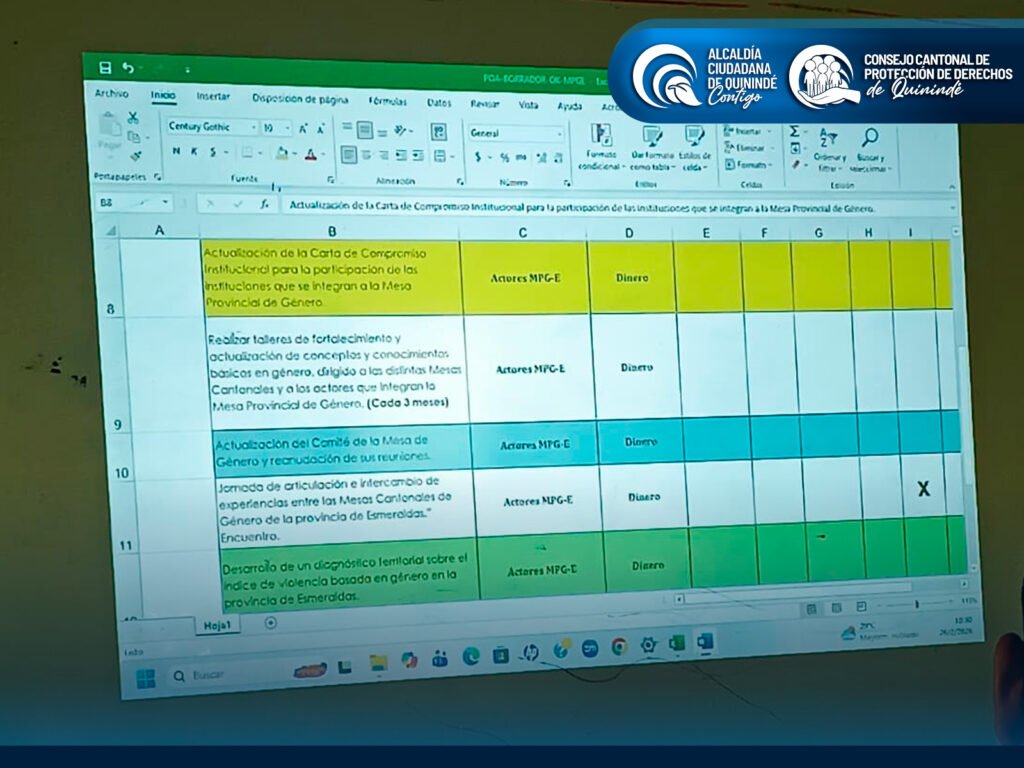The height and width of the screenshot is (768, 1024).
Task: Click the Autosum sigma icon
Action: coord(794,131)
